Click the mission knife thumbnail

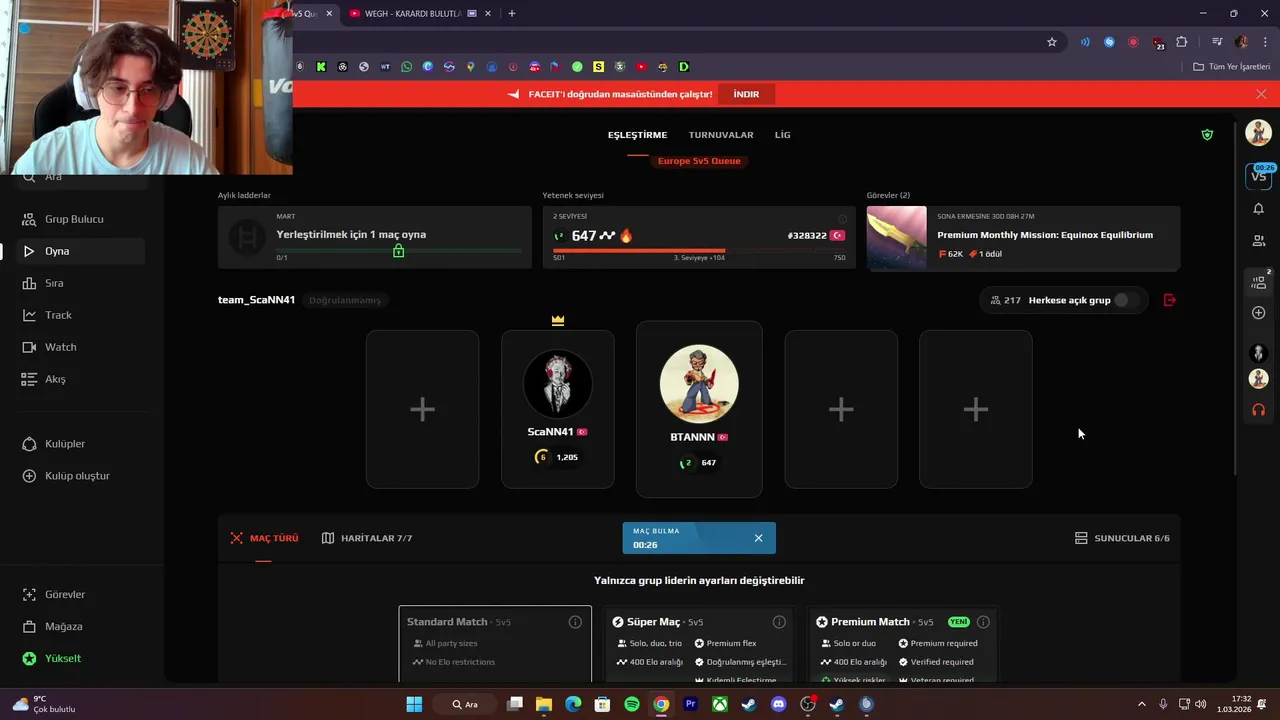click(x=896, y=238)
